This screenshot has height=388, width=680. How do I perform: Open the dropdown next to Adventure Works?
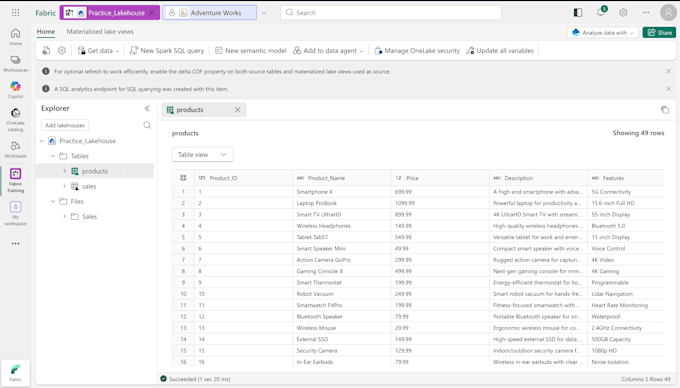(x=264, y=13)
